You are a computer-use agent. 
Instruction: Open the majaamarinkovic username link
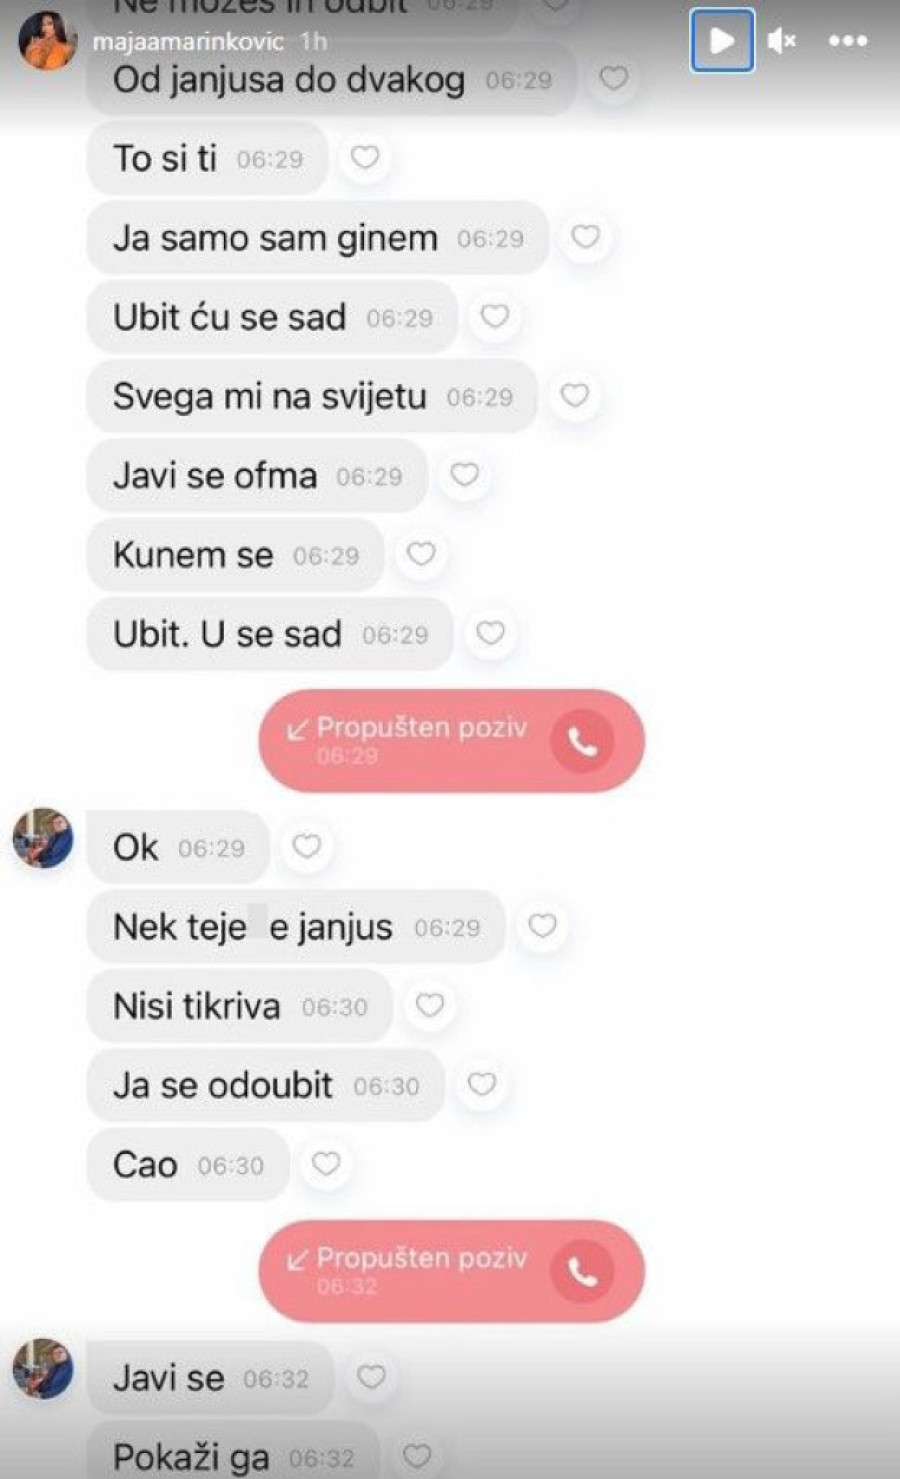tap(188, 42)
